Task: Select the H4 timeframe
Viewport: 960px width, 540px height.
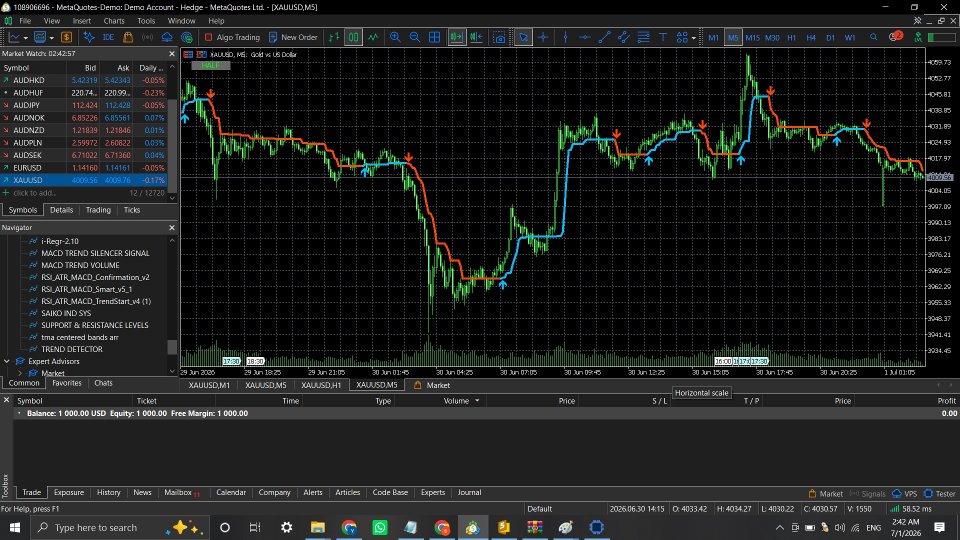Action: (x=811, y=37)
